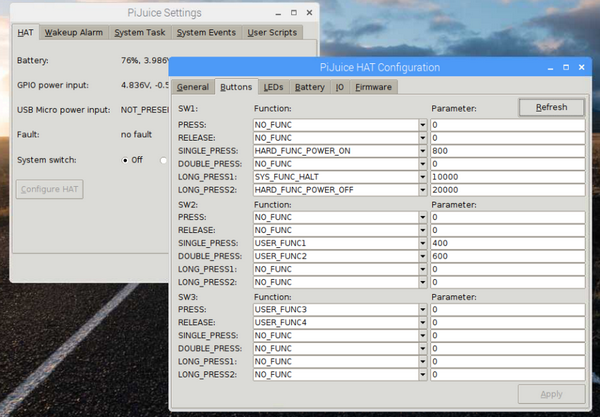Open the Battery tab in HAT Configuration
Viewport: 600px width, 417px height.
(x=310, y=87)
